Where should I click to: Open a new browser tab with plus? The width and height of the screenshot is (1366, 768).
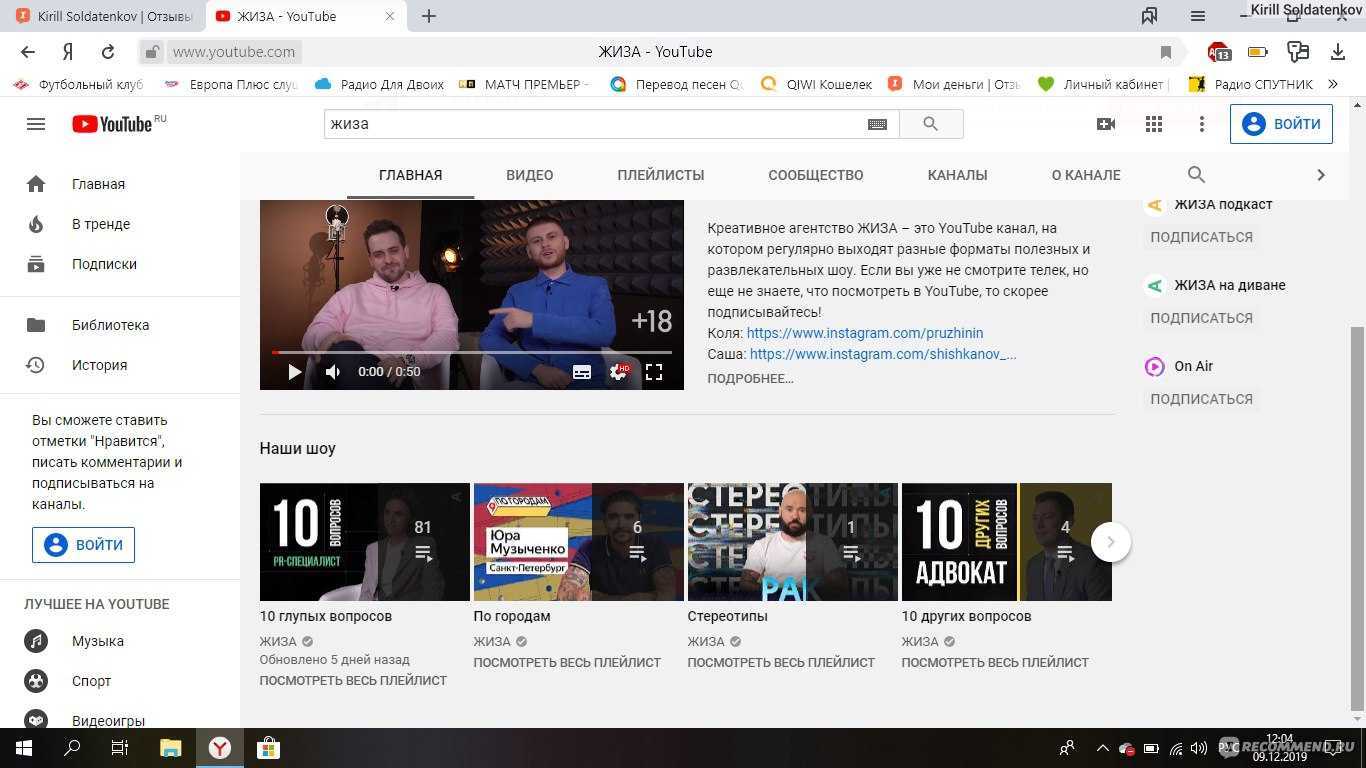coord(429,16)
